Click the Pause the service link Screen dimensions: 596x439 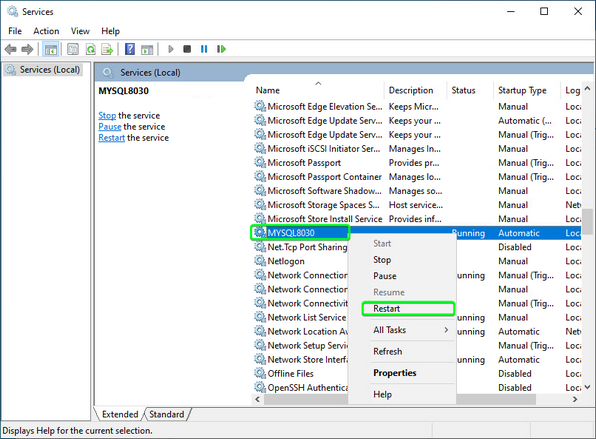click(110, 127)
